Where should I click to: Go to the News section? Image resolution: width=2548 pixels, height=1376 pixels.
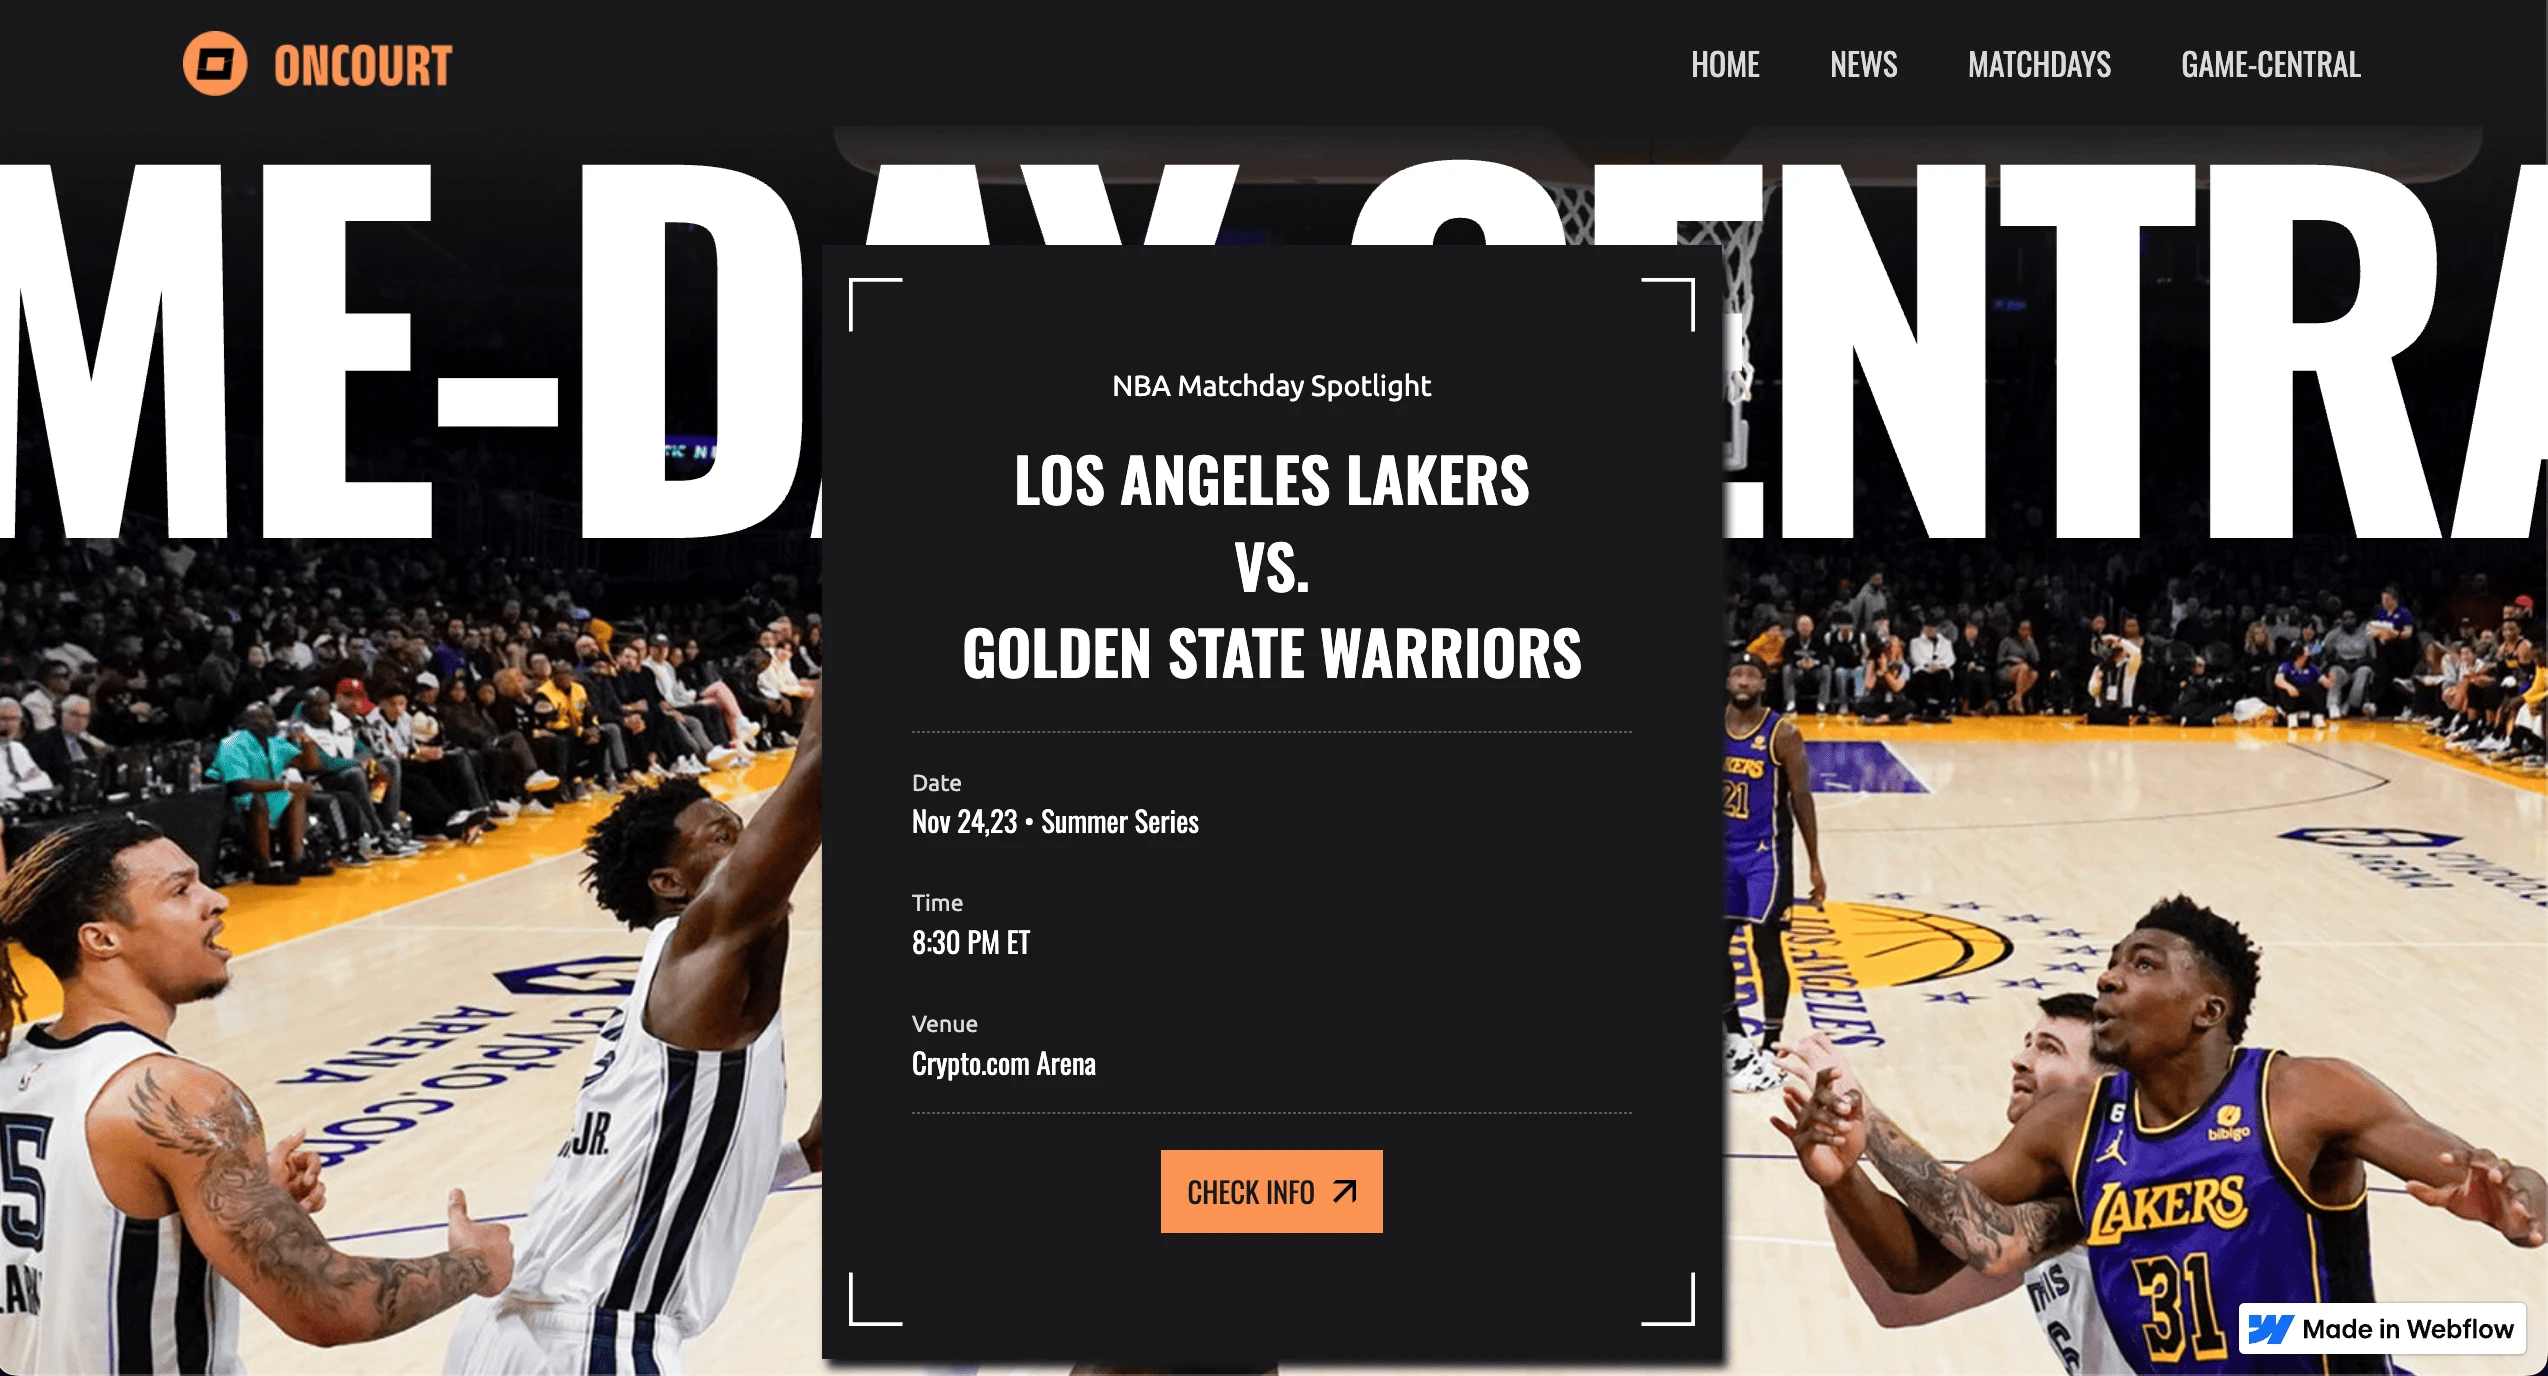click(1864, 65)
